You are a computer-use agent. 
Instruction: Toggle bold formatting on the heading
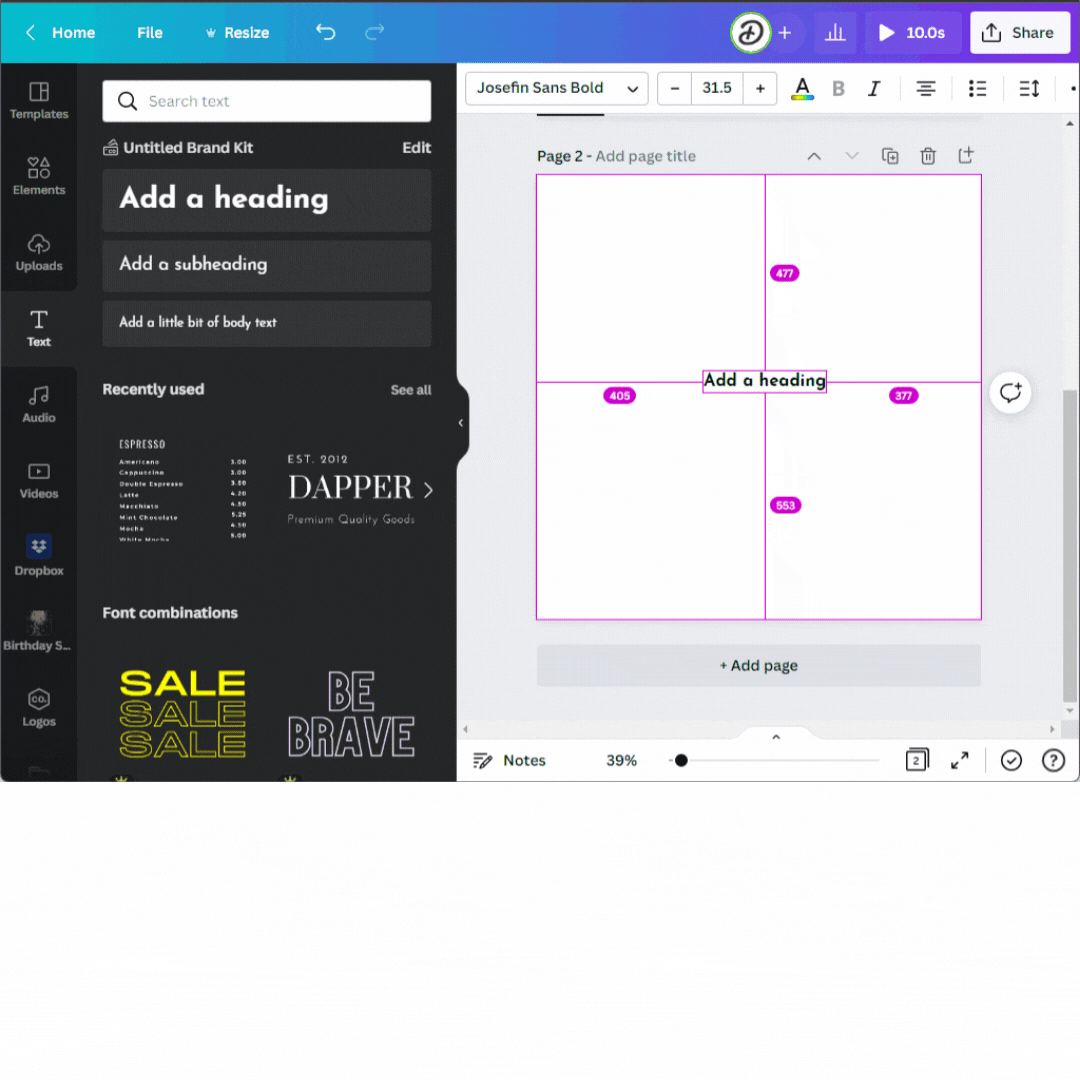pos(838,88)
